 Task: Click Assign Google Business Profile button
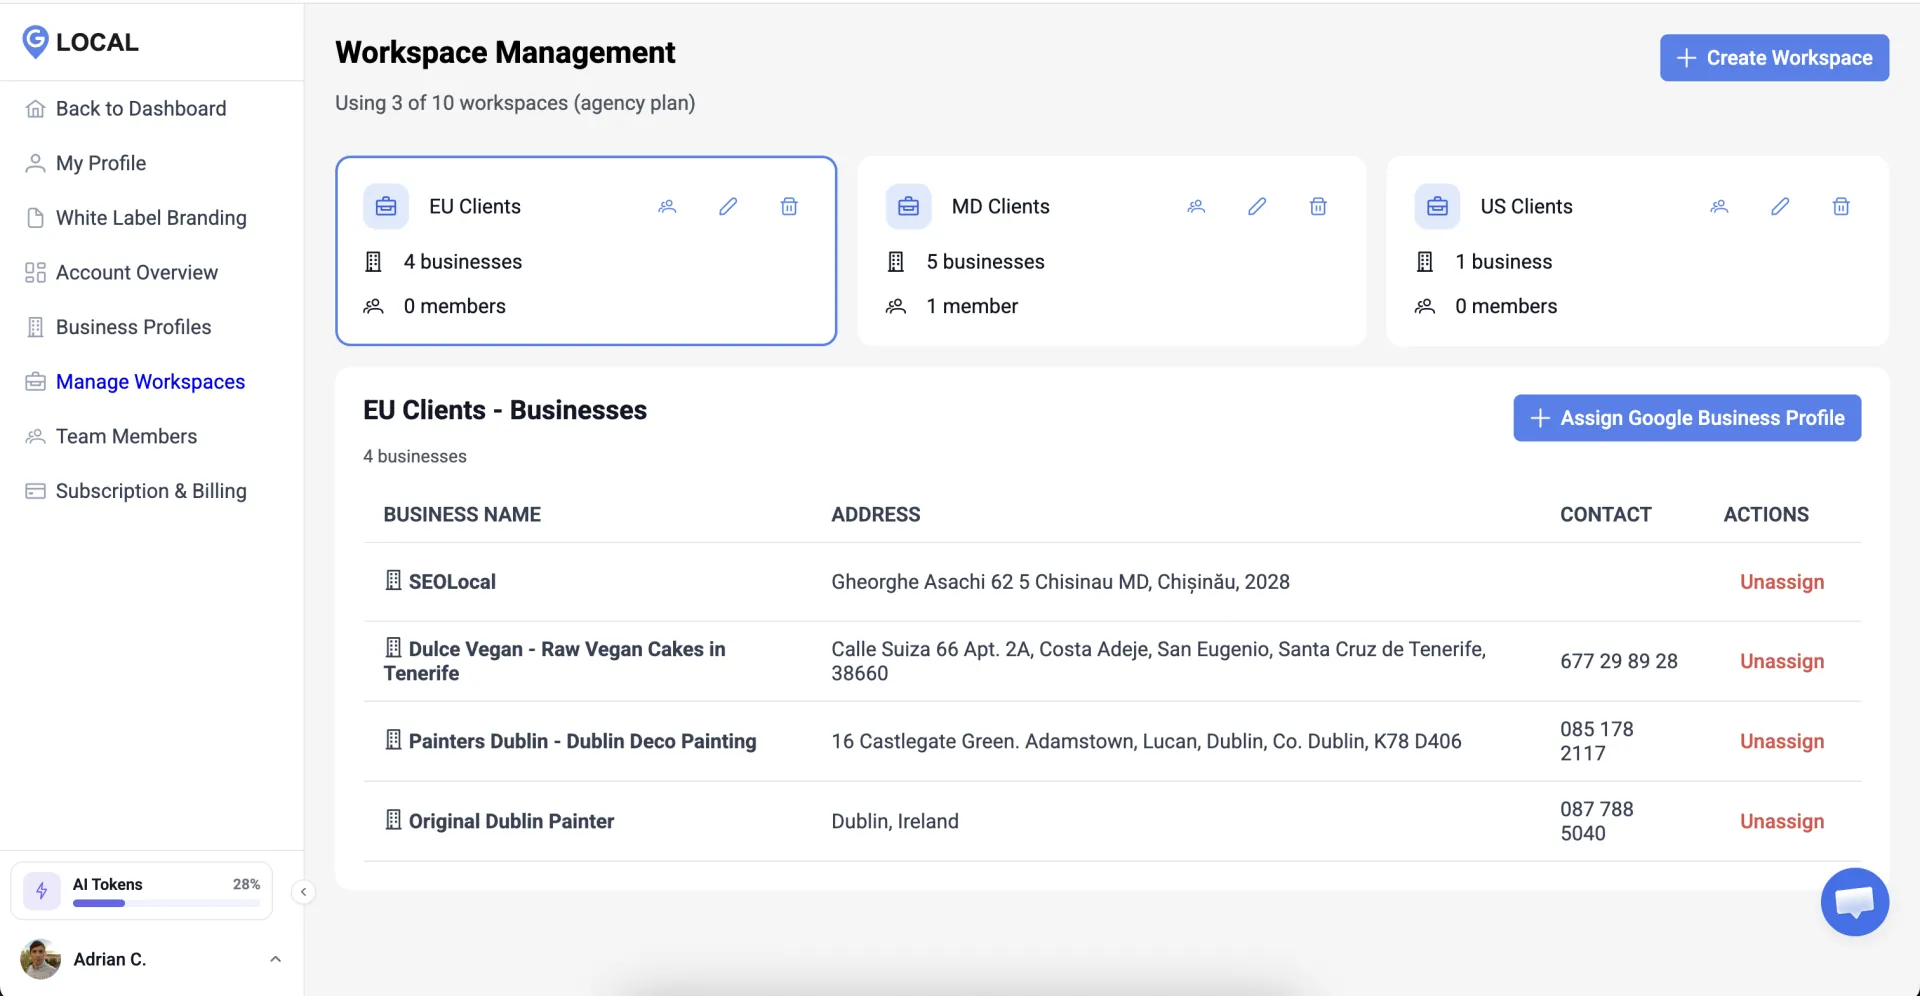point(1687,418)
